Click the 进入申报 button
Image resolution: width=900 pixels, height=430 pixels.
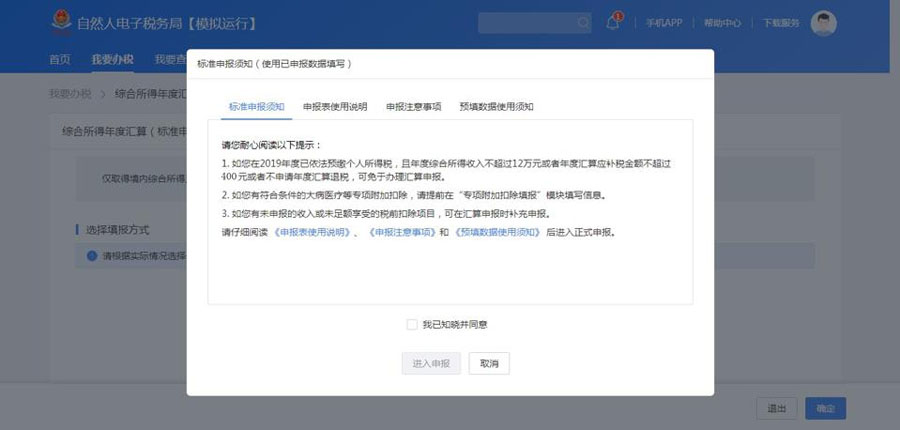click(x=431, y=363)
